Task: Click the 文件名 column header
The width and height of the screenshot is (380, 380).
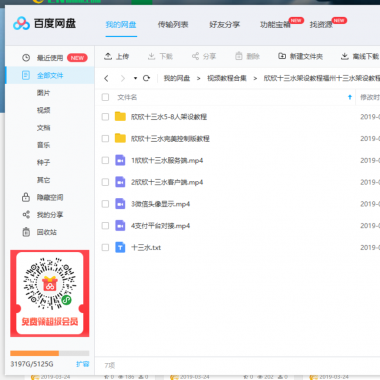Action: 127,97
